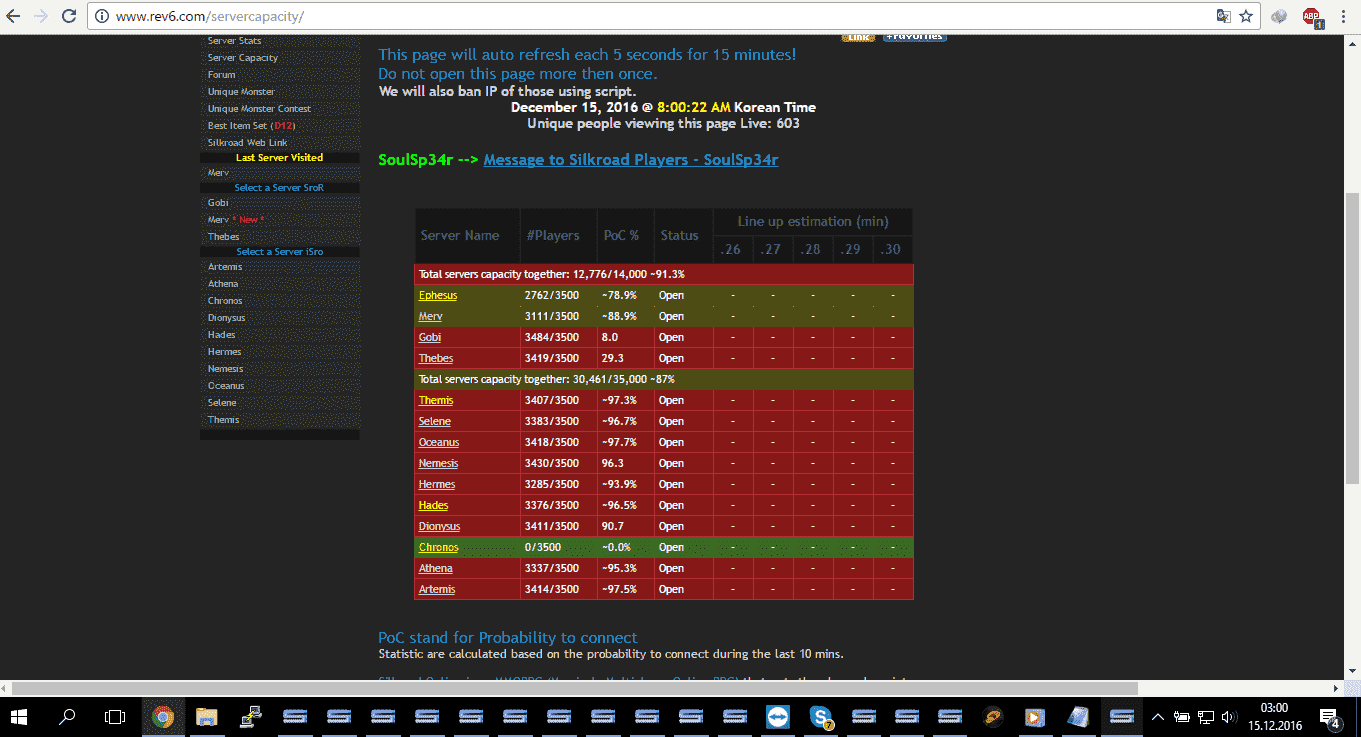Open Silkroad Web Link in sidebar

click(247, 143)
